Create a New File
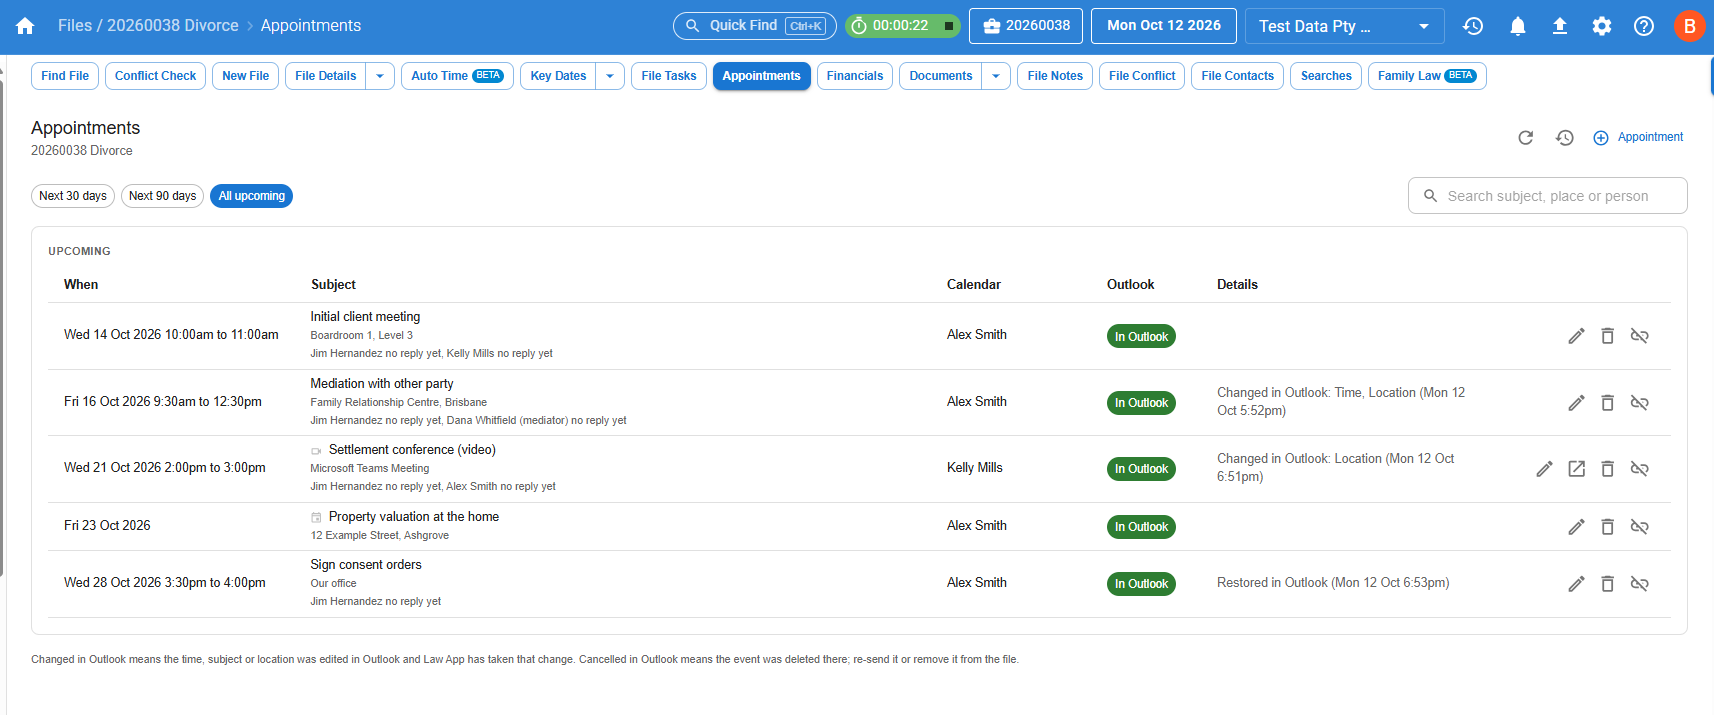The height and width of the screenshot is (715, 1714). 246,76
